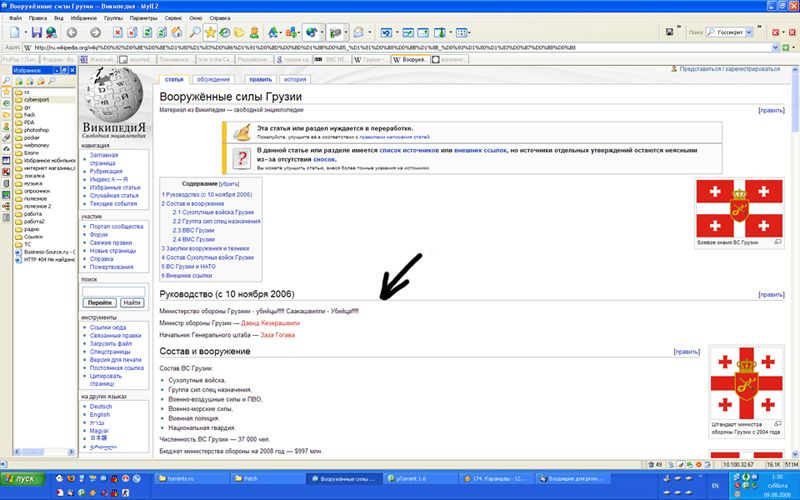
Task: Click the Home house icon
Action: tap(177, 33)
